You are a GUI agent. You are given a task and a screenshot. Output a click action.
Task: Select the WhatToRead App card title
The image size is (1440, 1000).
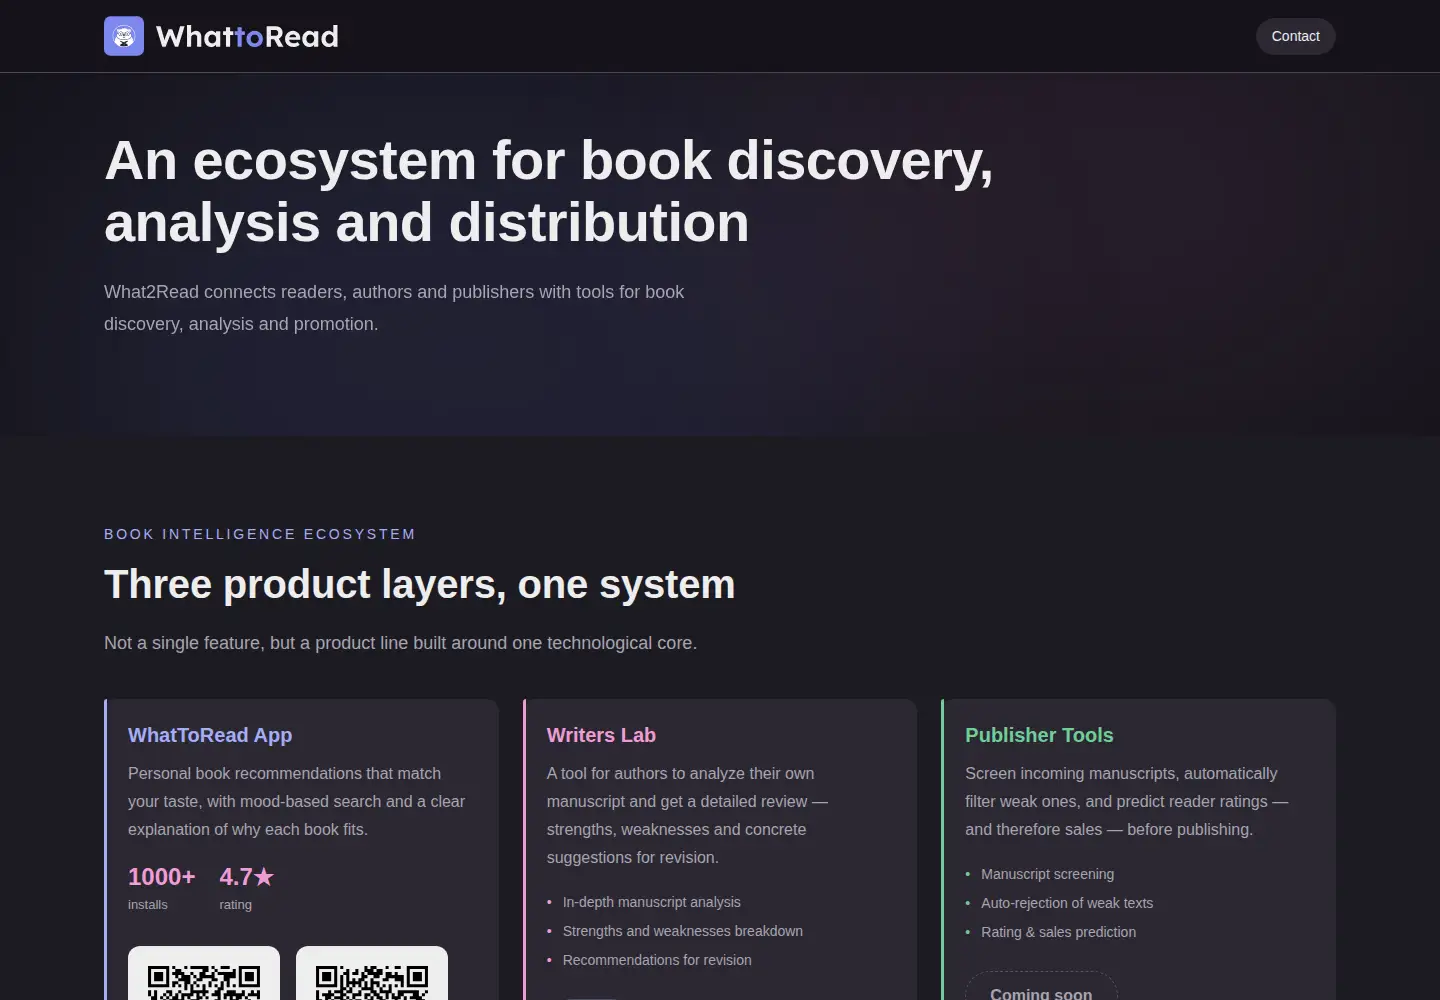pyautogui.click(x=210, y=735)
